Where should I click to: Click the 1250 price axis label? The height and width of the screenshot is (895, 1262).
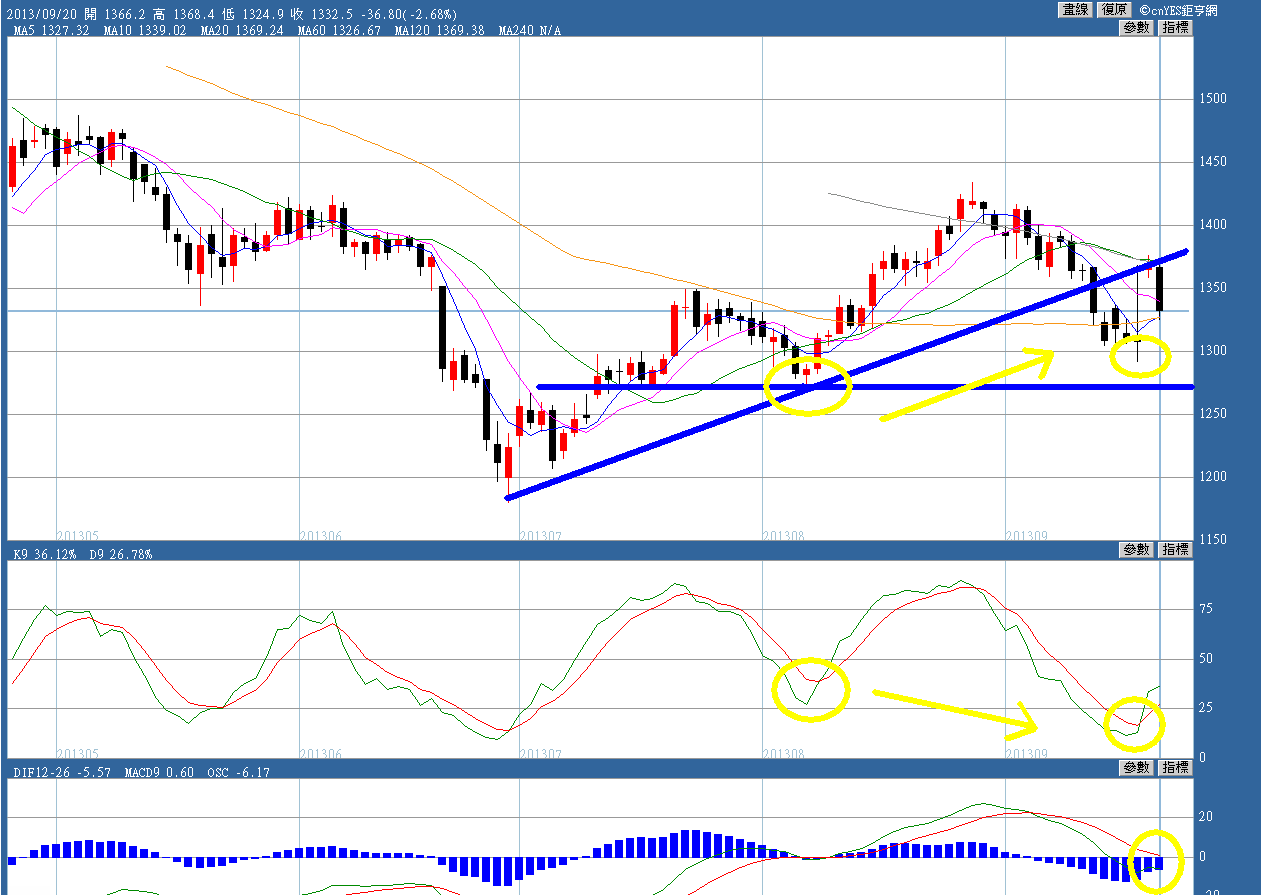point(1211,414)
